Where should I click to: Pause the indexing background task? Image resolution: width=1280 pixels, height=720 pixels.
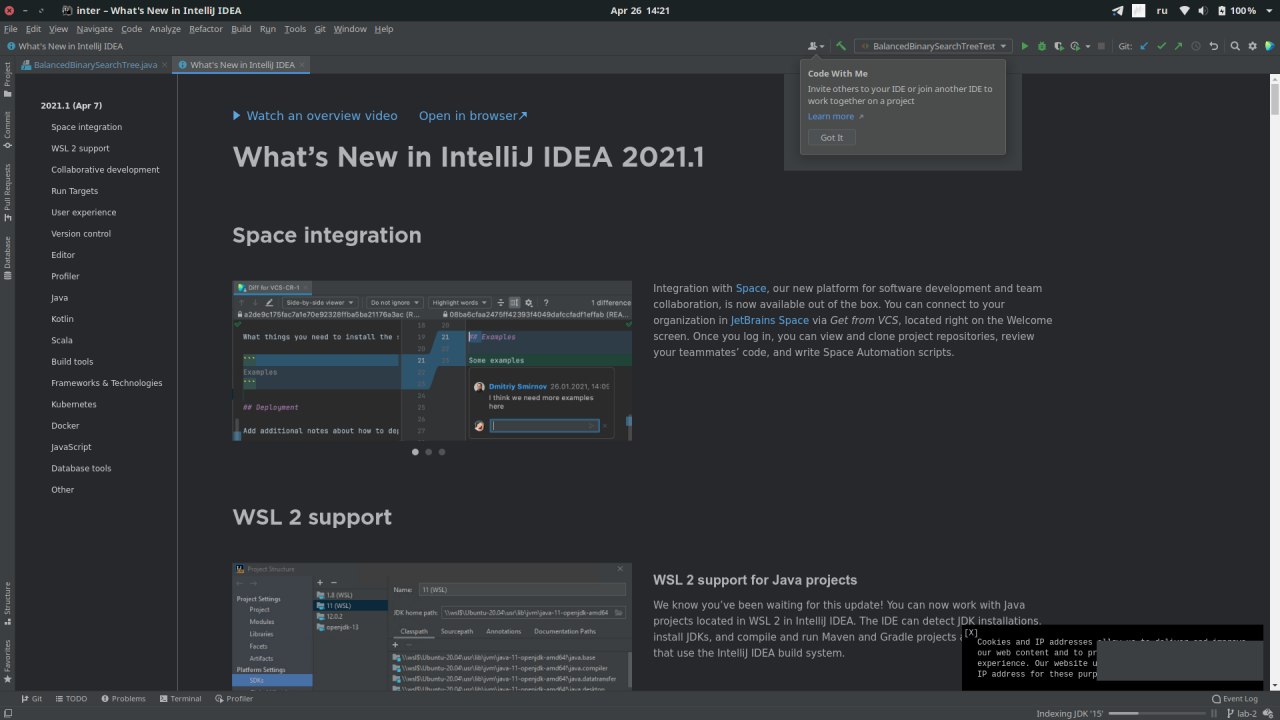click(1214, 714)
